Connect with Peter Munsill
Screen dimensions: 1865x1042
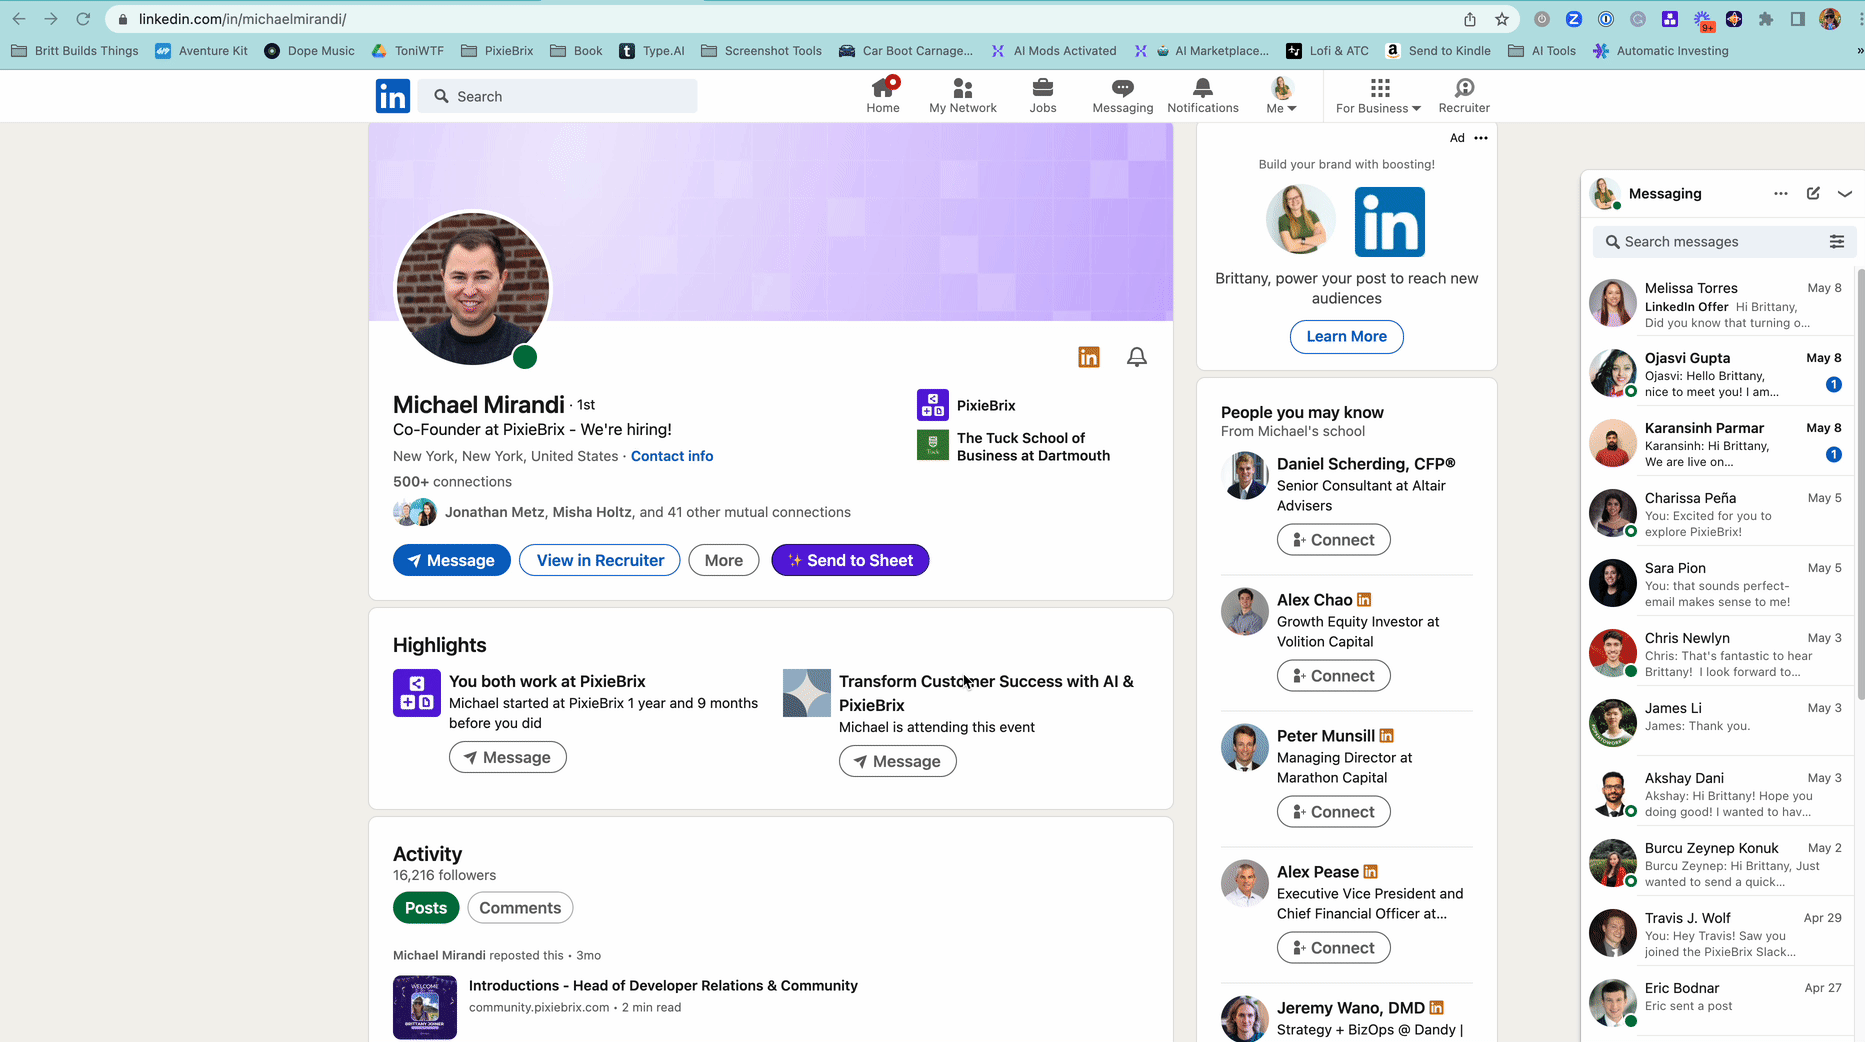(x=1333, y=812)
